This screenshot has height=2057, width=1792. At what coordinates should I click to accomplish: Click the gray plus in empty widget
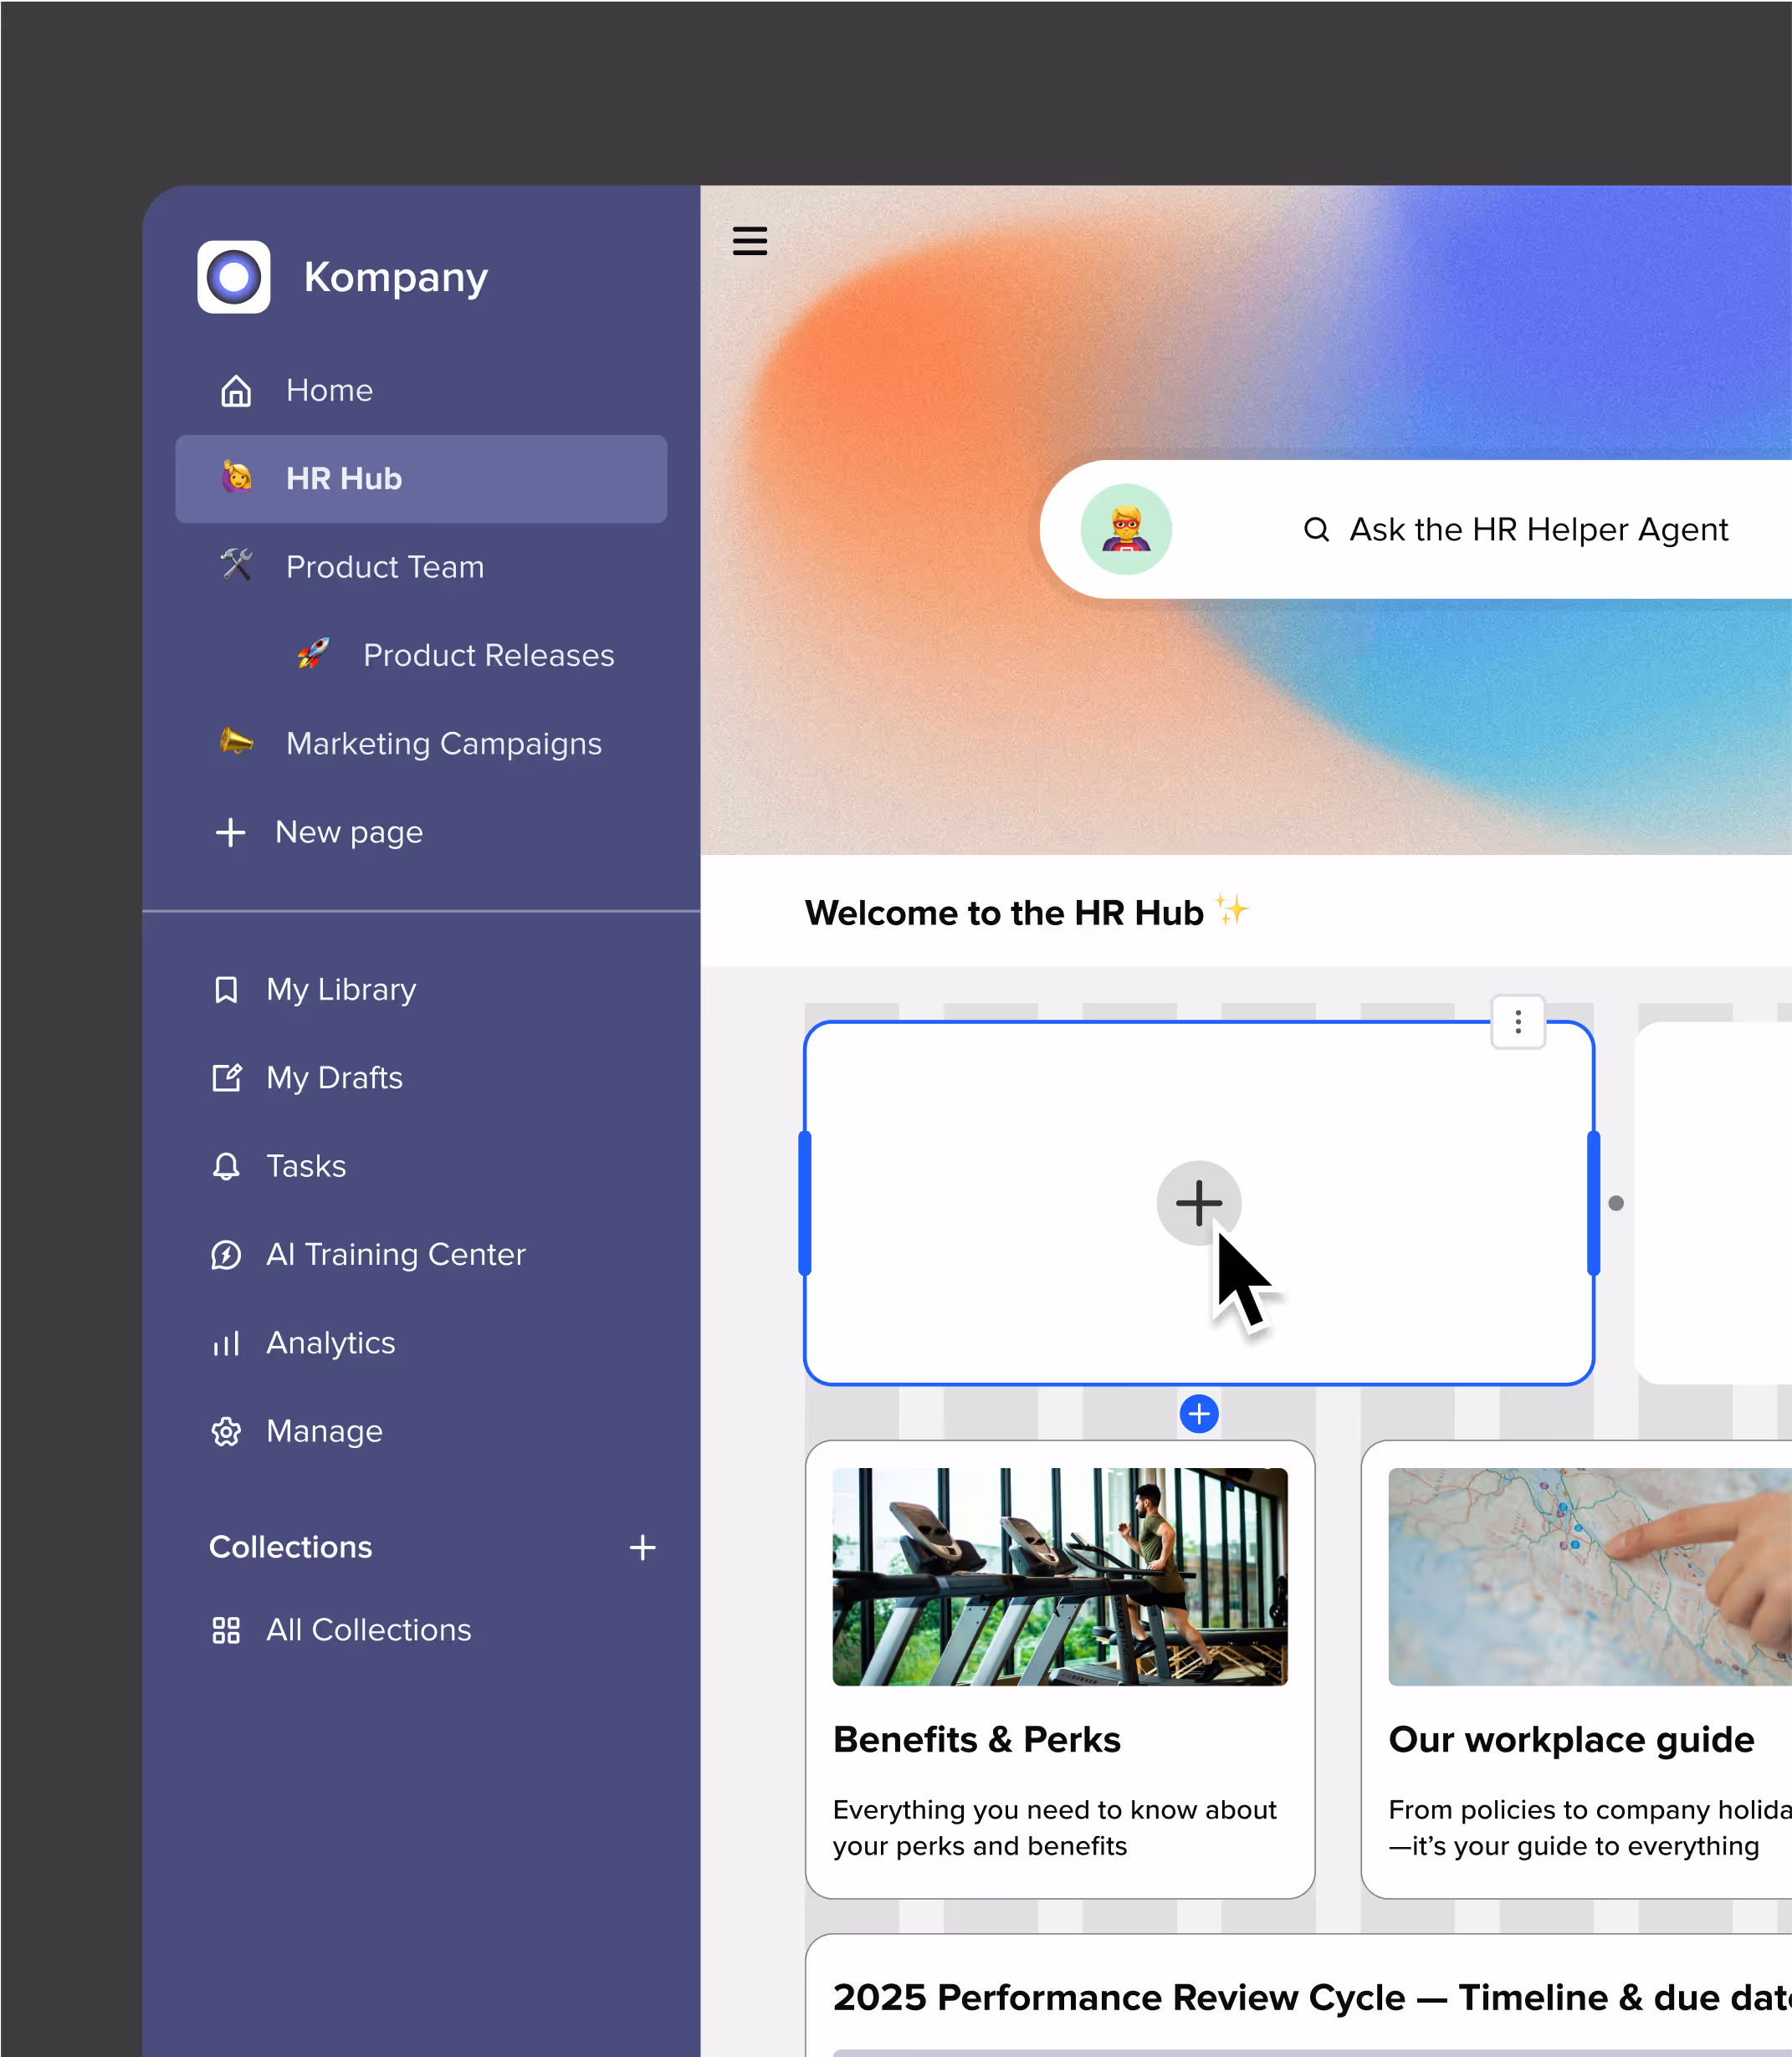[x=1198, y=1202]
